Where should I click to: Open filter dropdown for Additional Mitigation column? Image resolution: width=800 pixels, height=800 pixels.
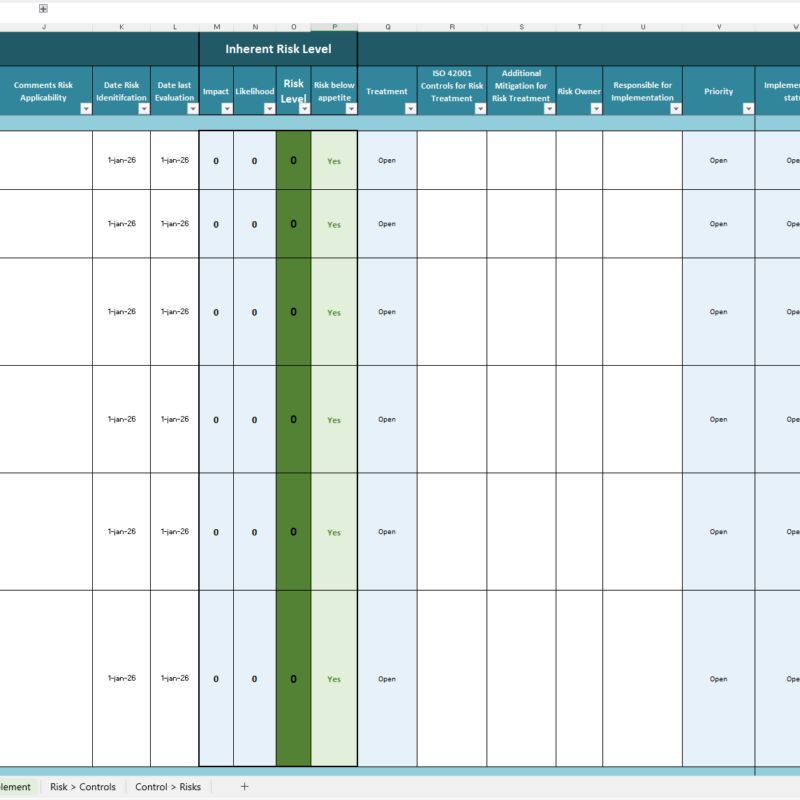pos(547,110)
